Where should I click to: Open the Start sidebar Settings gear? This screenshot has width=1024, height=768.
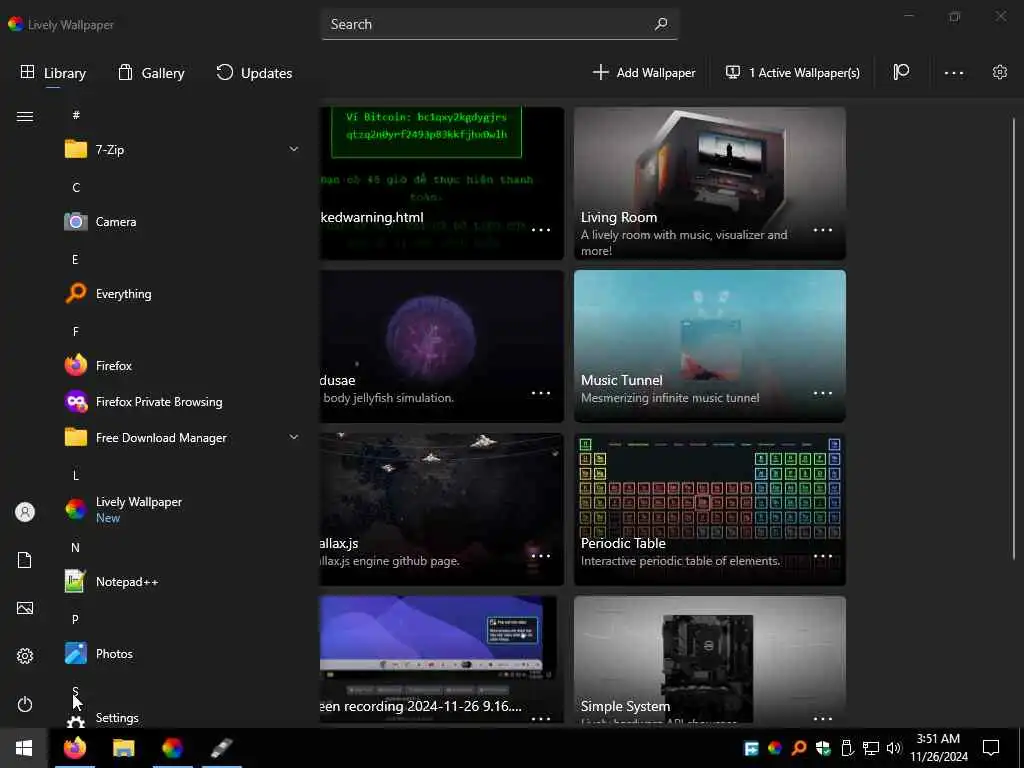click(x=25, y=656)
